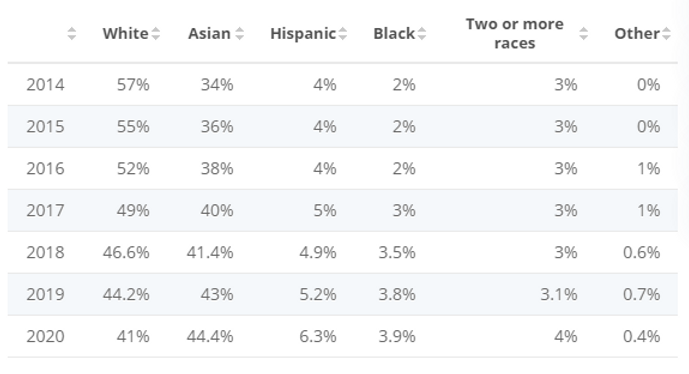
Task: Click the 44.4% Asian value for 2020
Action: [x=210, y=336]
